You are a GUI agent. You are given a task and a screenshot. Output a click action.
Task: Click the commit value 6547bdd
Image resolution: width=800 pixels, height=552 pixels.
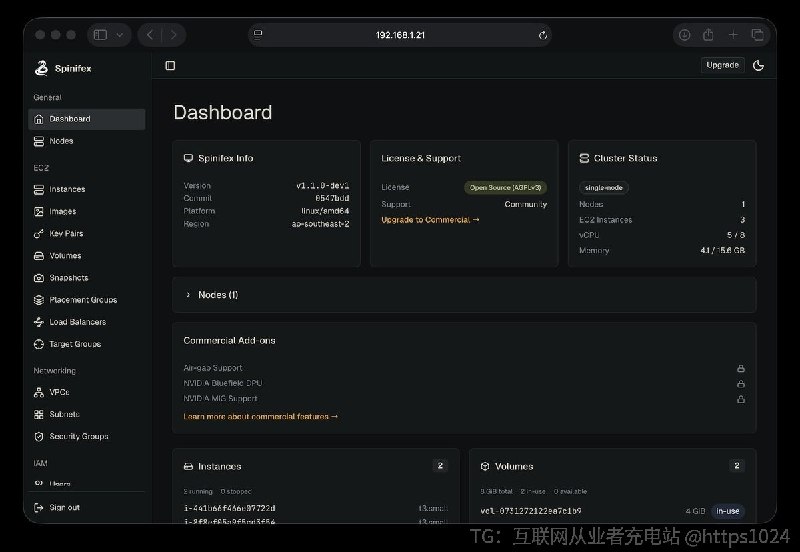click(x=332, y=198)
